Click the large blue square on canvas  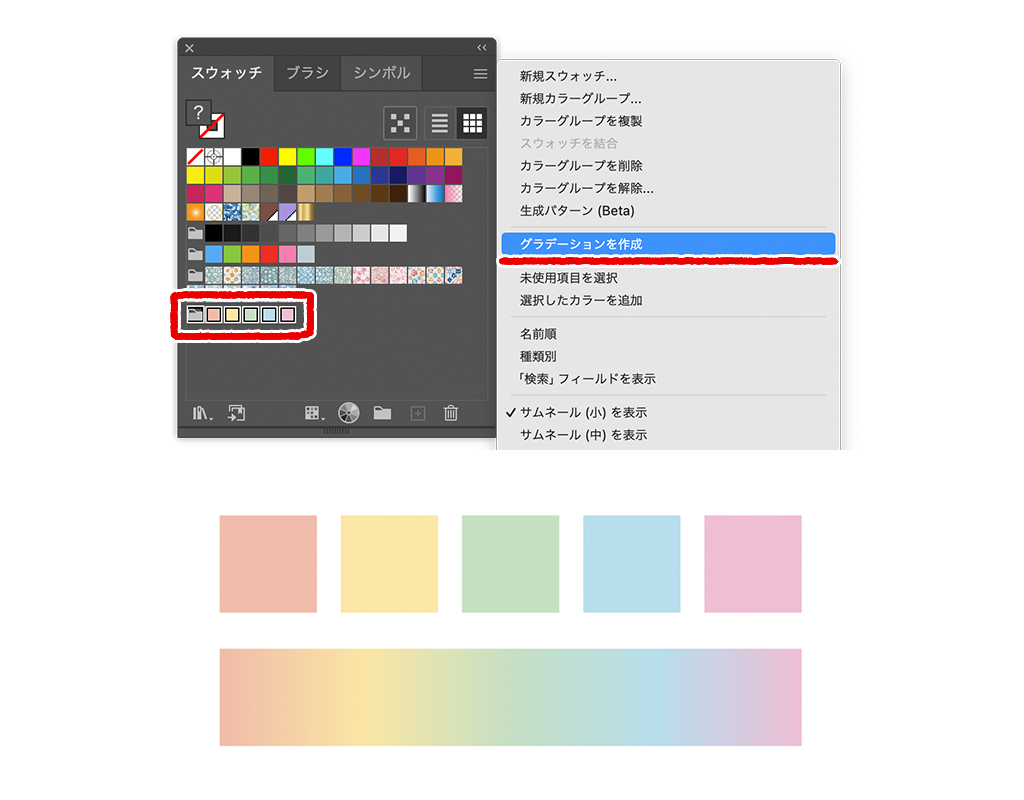pos(632,564)
